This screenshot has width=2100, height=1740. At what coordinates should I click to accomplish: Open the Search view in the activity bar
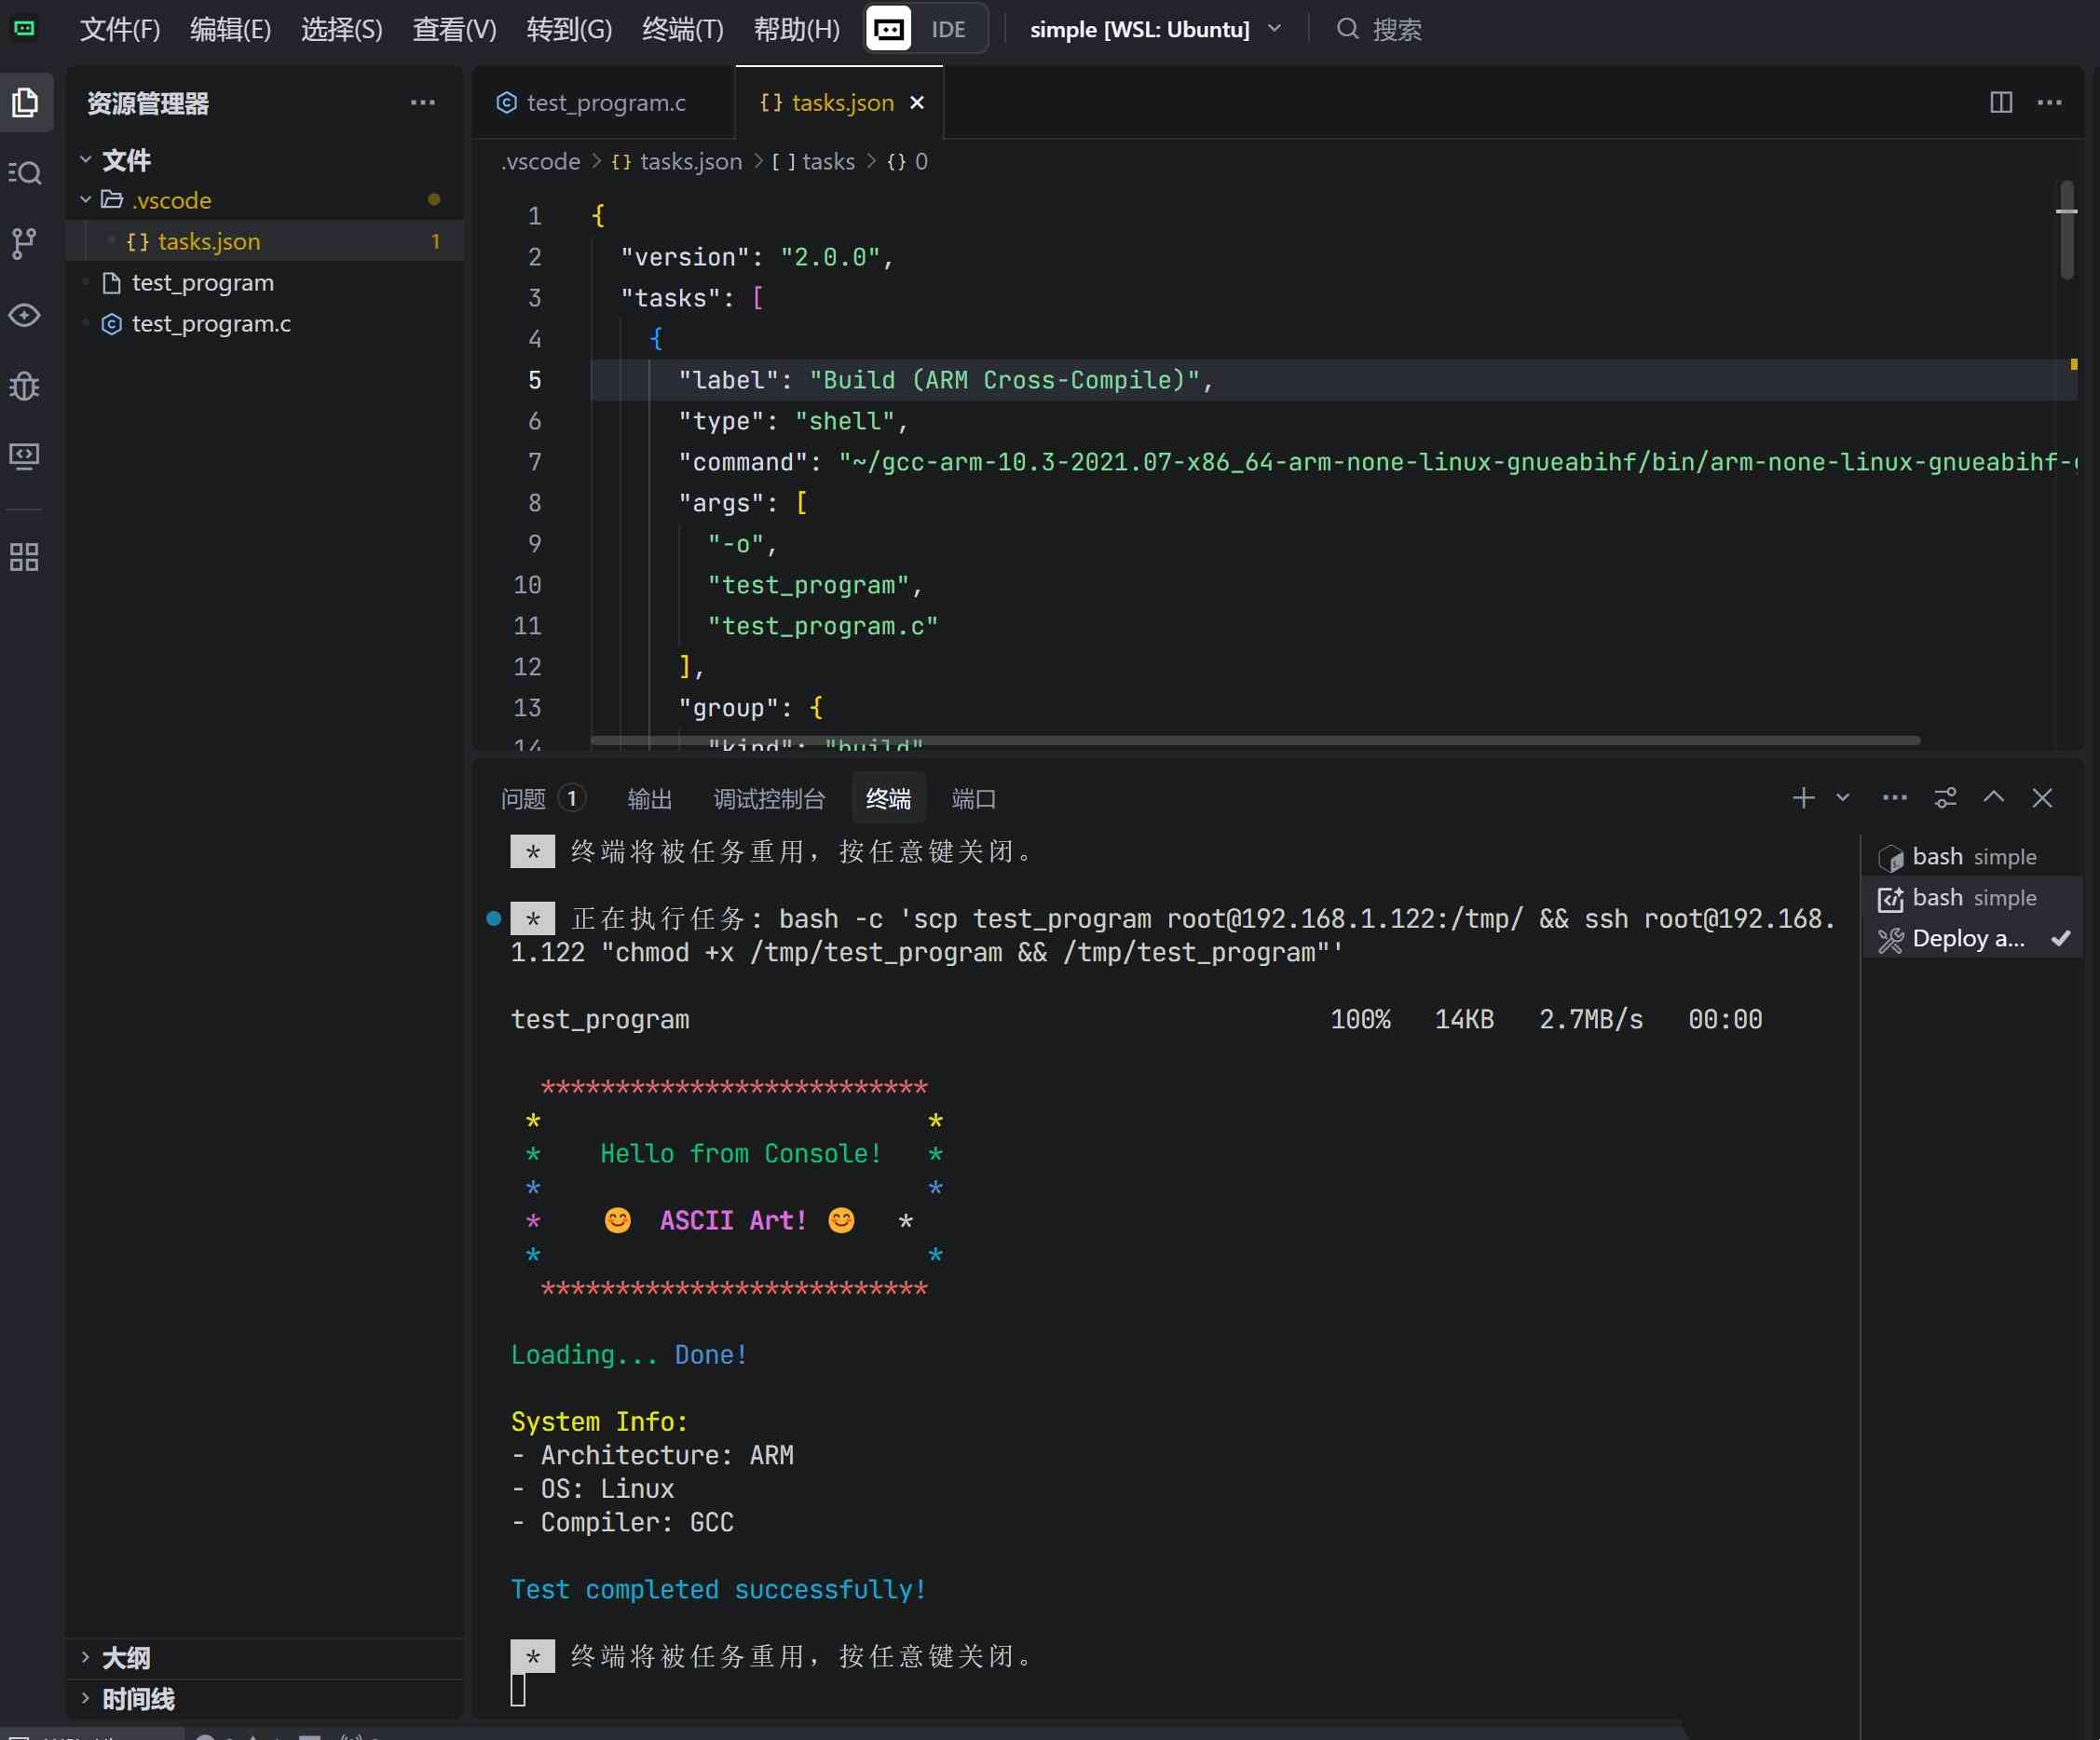pyautogui.click(x=25, y=173)
